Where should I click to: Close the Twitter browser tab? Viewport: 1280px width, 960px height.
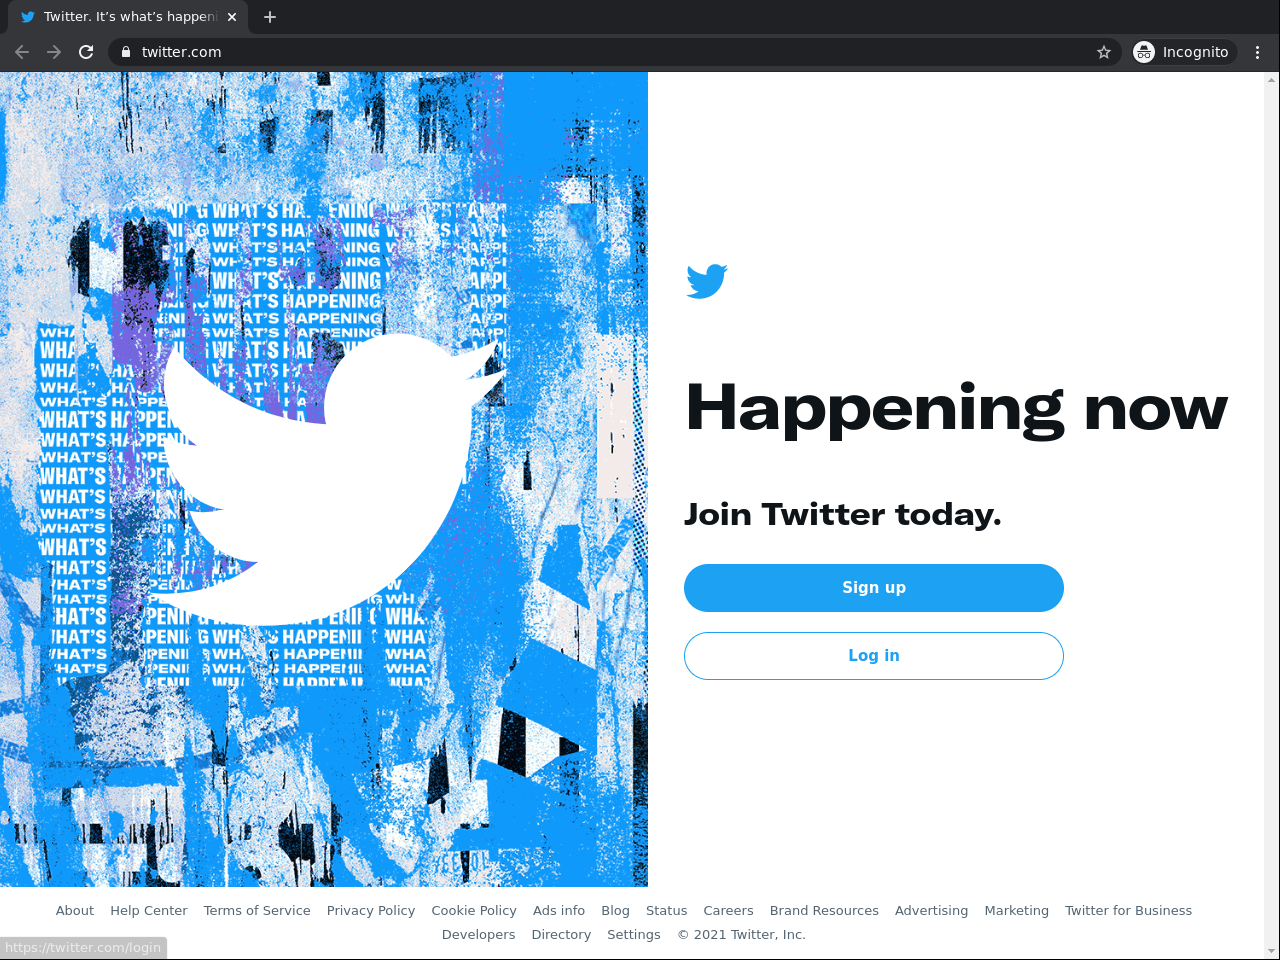[x=232, y=17]
